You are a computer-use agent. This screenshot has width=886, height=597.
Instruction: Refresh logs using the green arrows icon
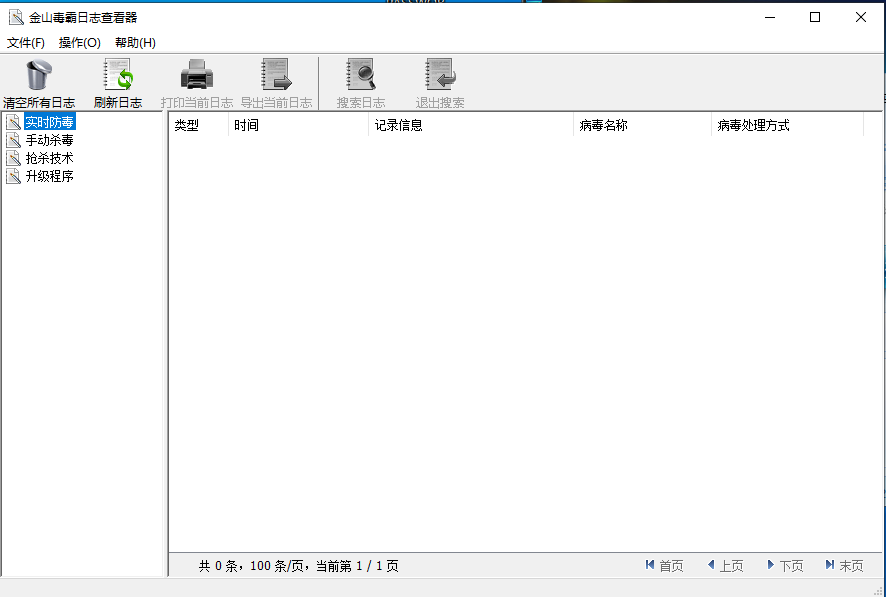(118, 76)
